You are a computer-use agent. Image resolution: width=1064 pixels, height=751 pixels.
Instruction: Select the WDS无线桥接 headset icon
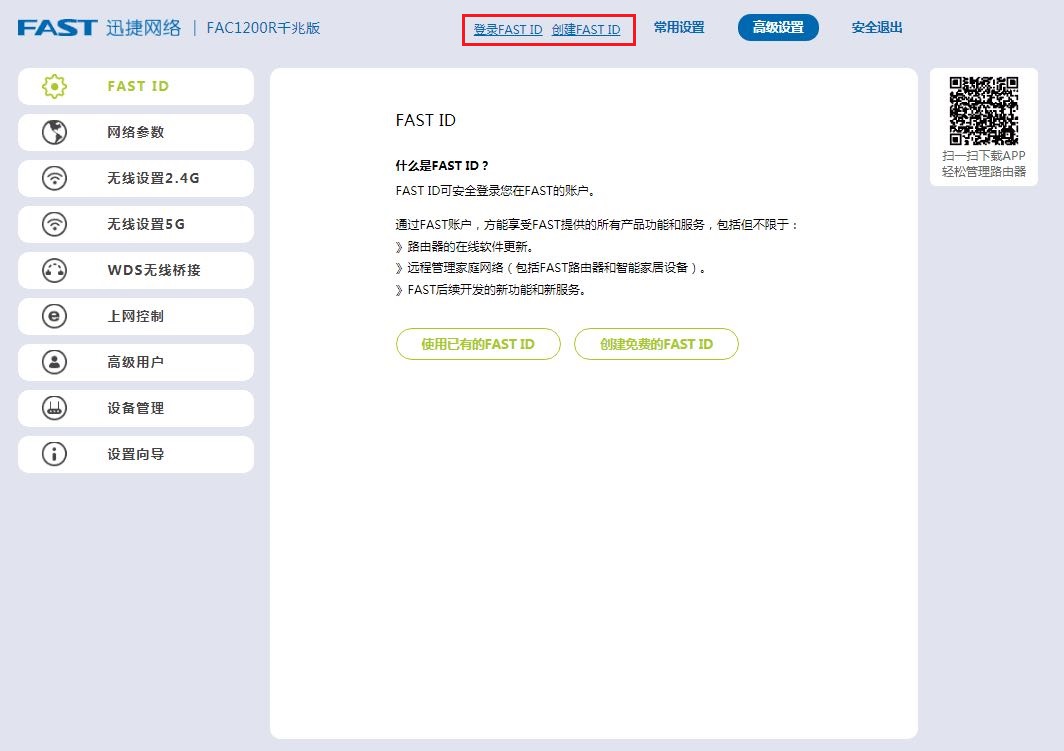pyautogui.click(x=55, y=270)
